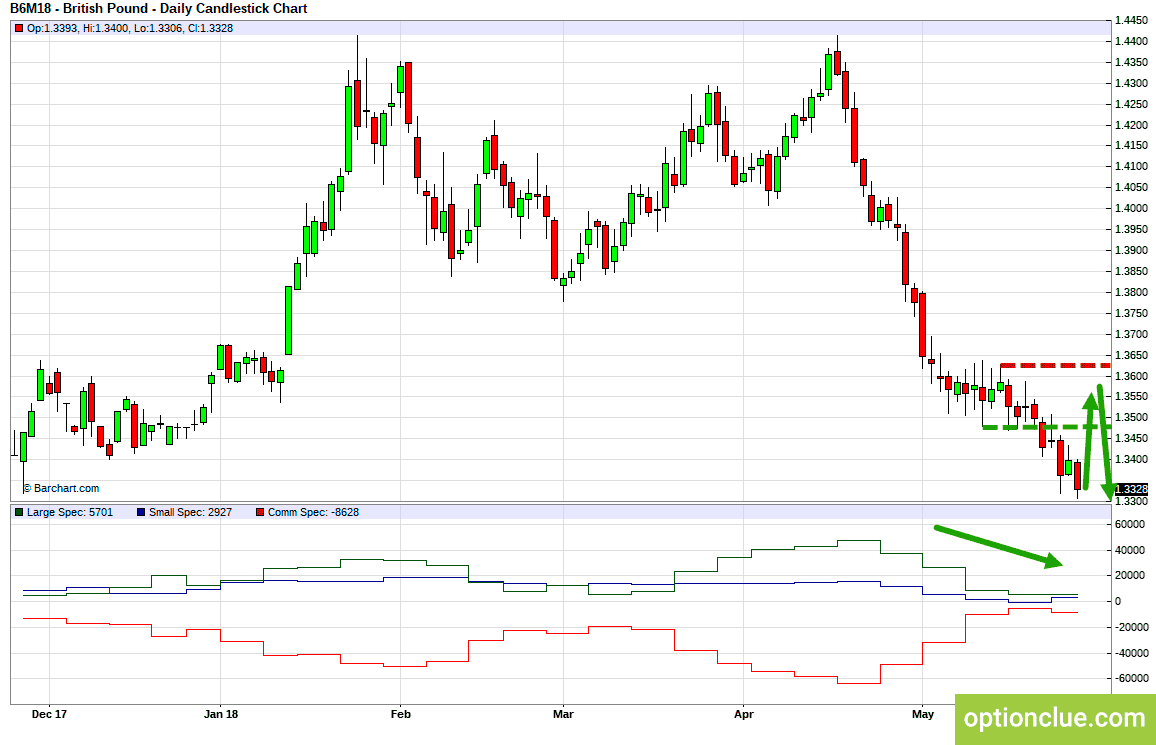Click the Barchart.com copyright text
The height and width of the screenshot is (745, 1156).
pos(61,488)
